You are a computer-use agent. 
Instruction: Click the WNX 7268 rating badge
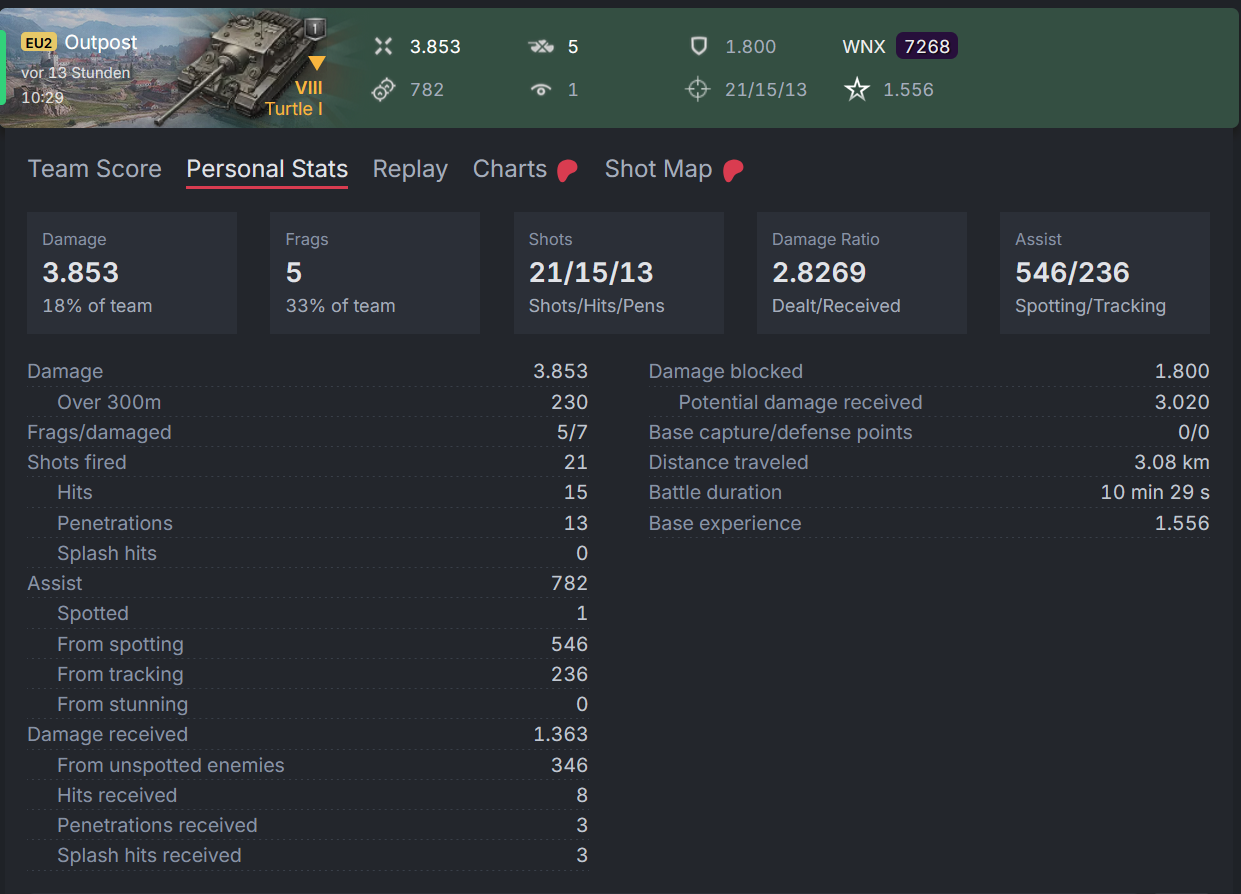click(x=927, y=46)
